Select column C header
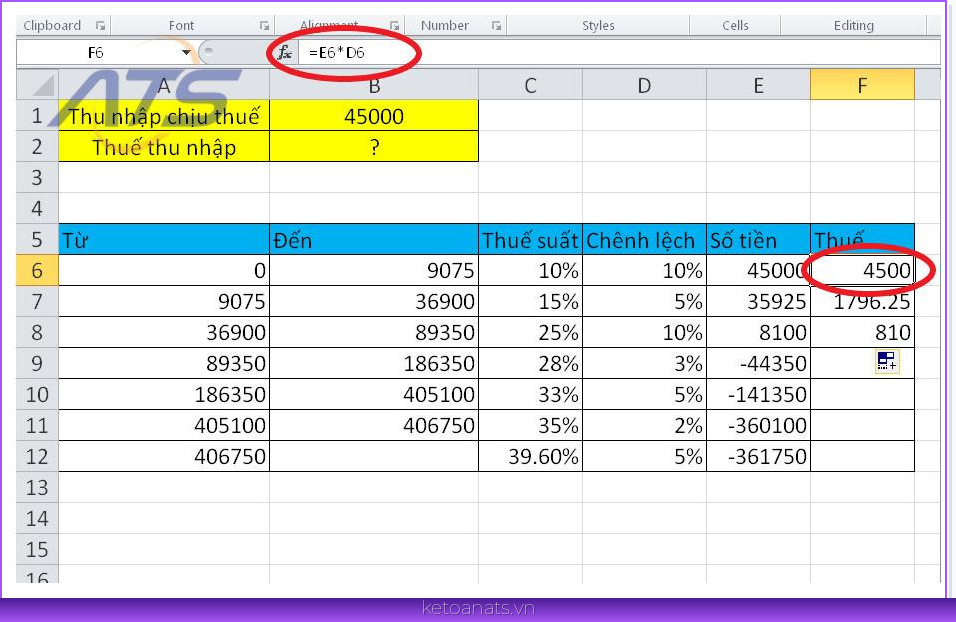The image size is (956, 622). [530, 85]
